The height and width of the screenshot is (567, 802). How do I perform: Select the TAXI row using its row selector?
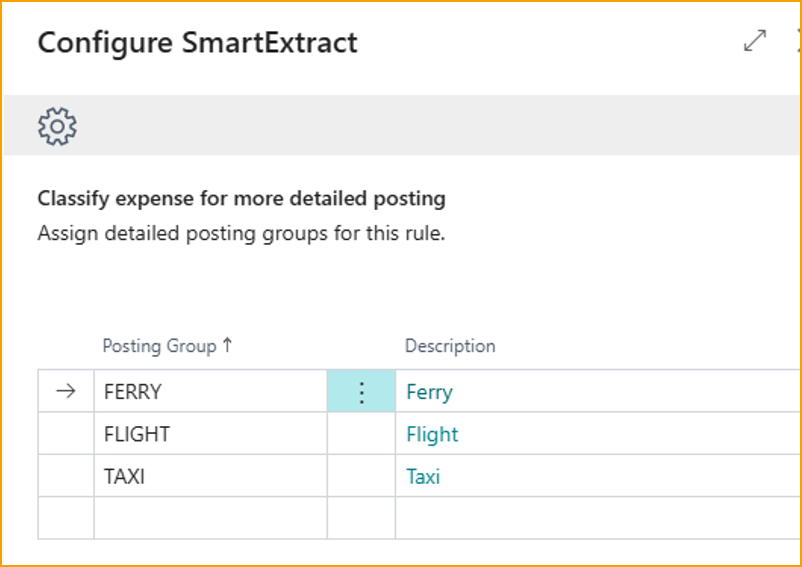point(66,476)
